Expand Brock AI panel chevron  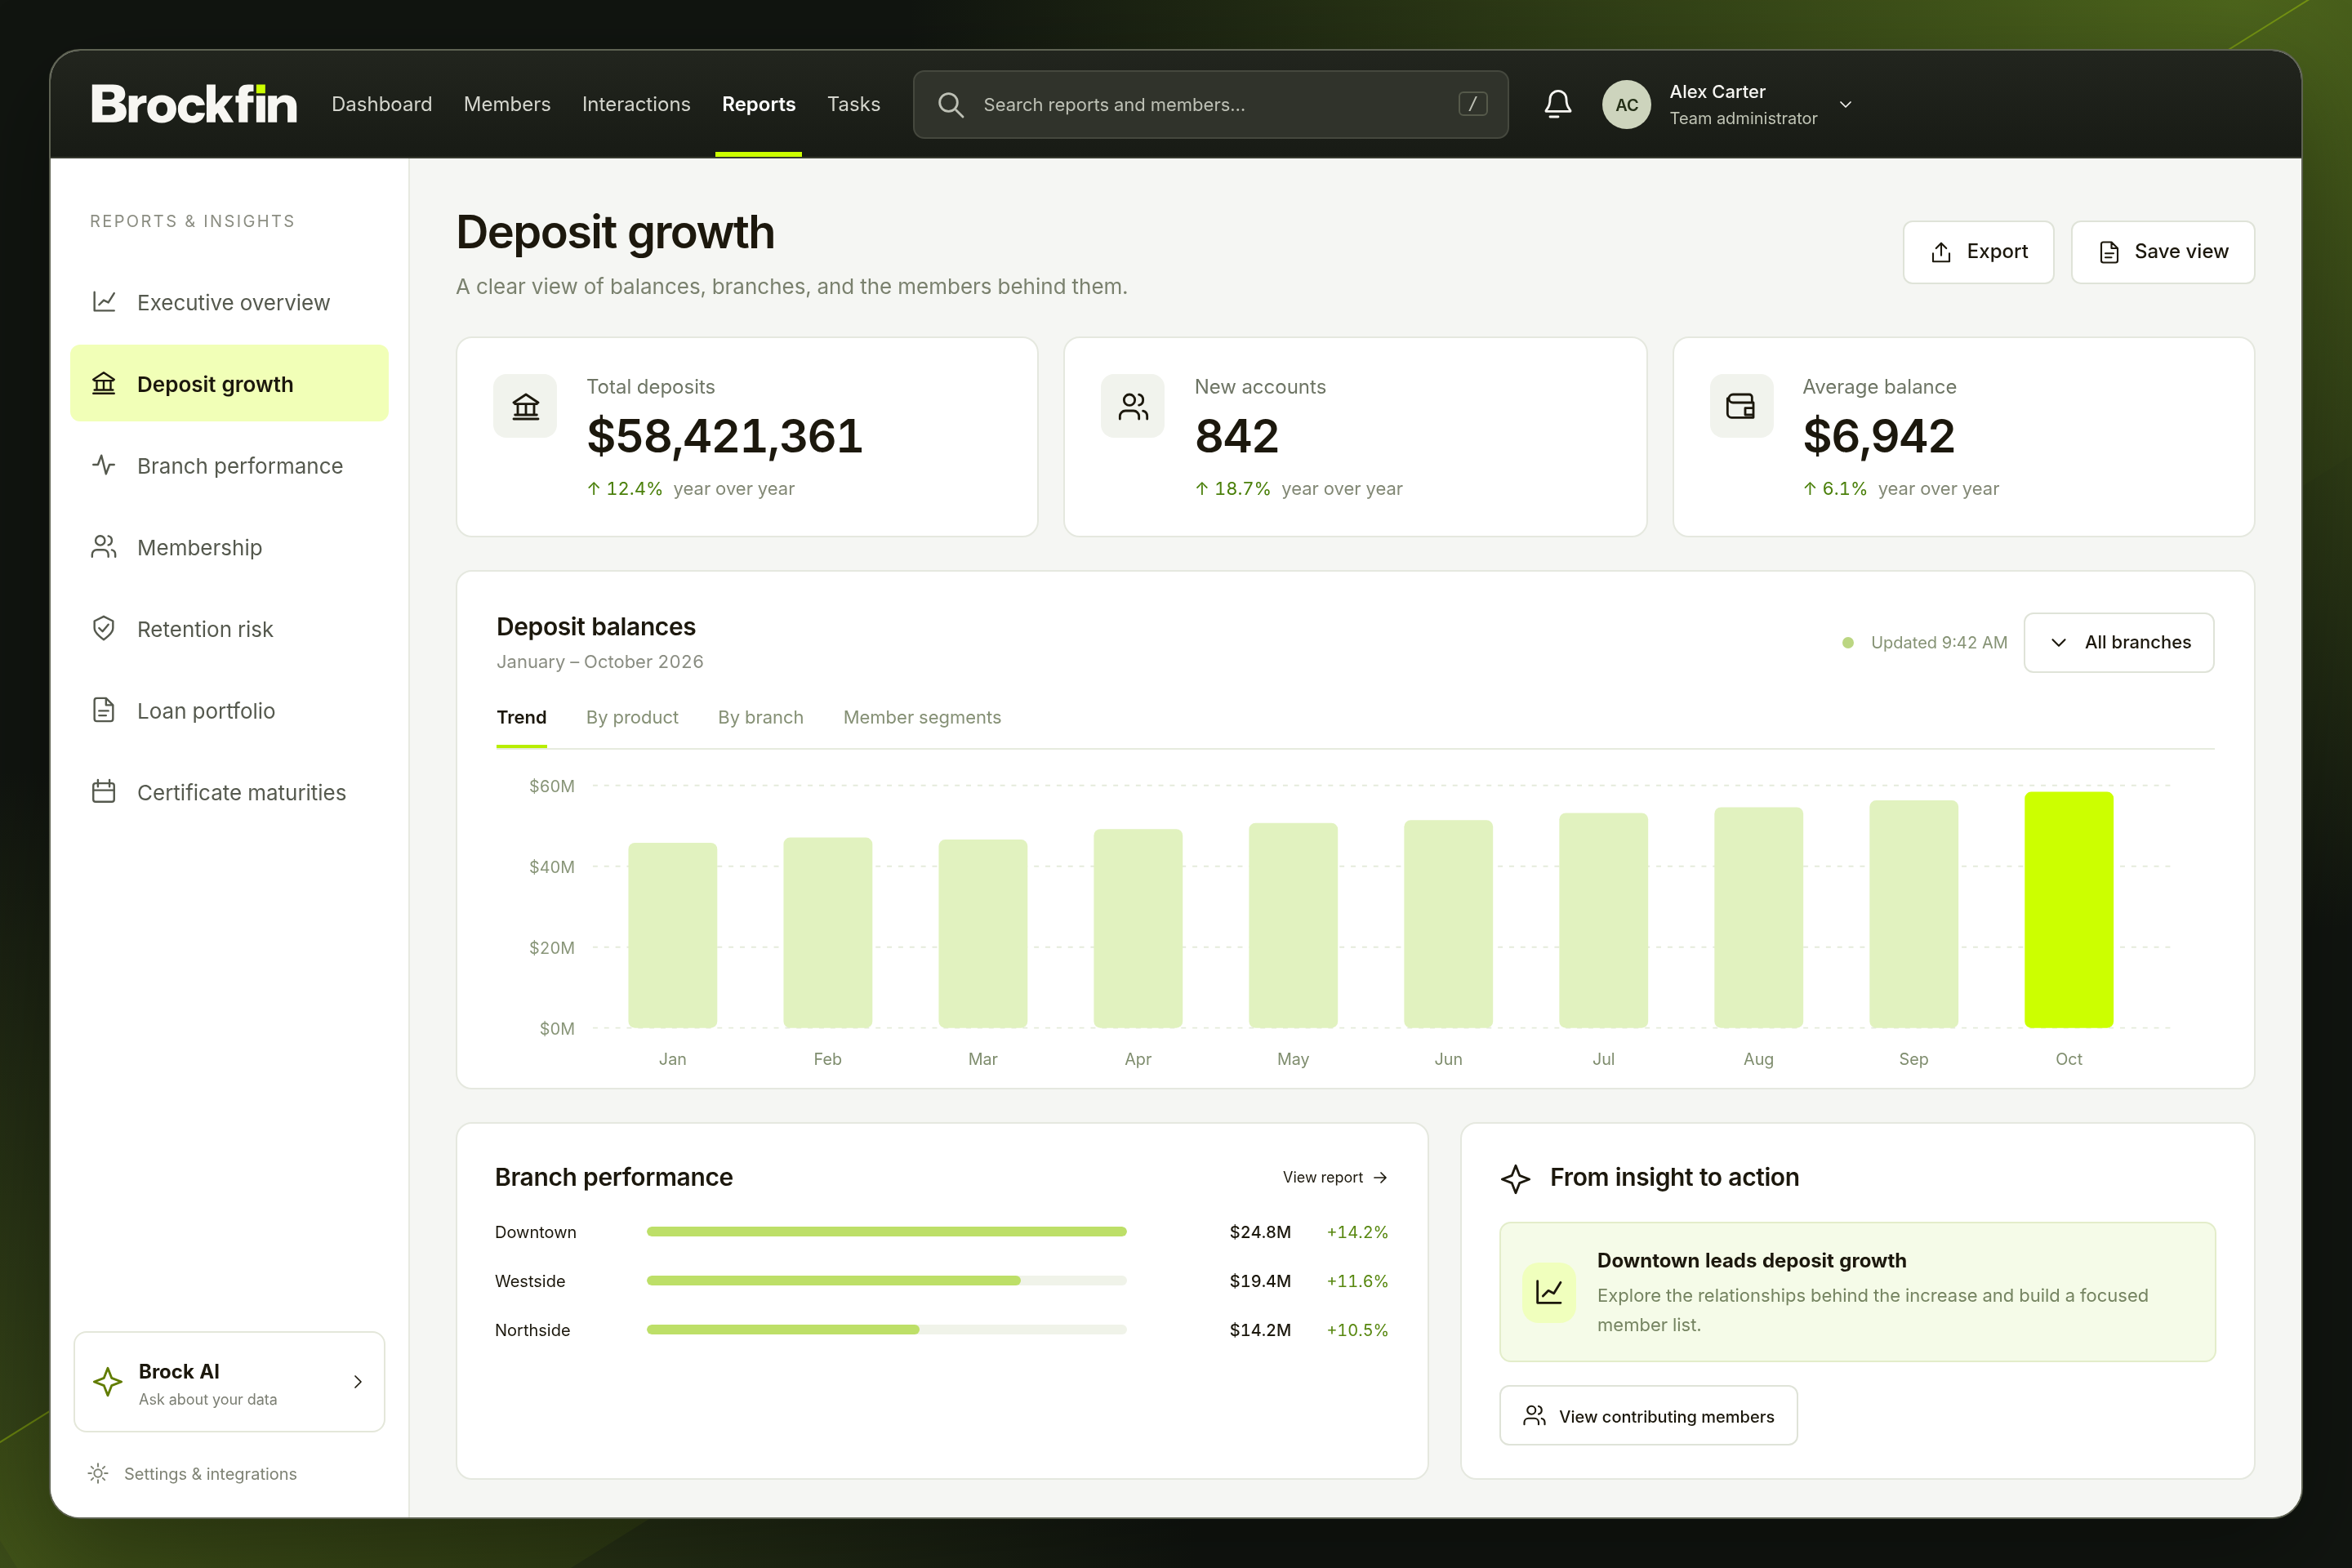[358, 1382]
